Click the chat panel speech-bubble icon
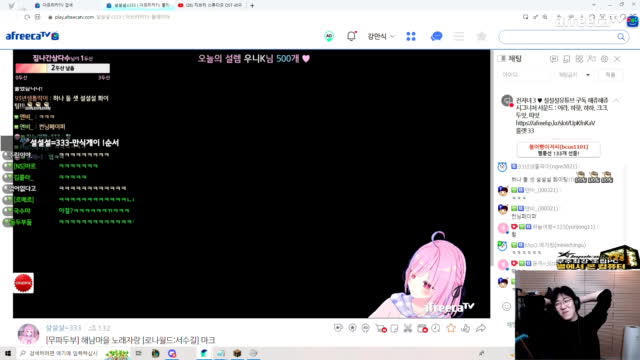The image size is (640, 360). [553, 59]
